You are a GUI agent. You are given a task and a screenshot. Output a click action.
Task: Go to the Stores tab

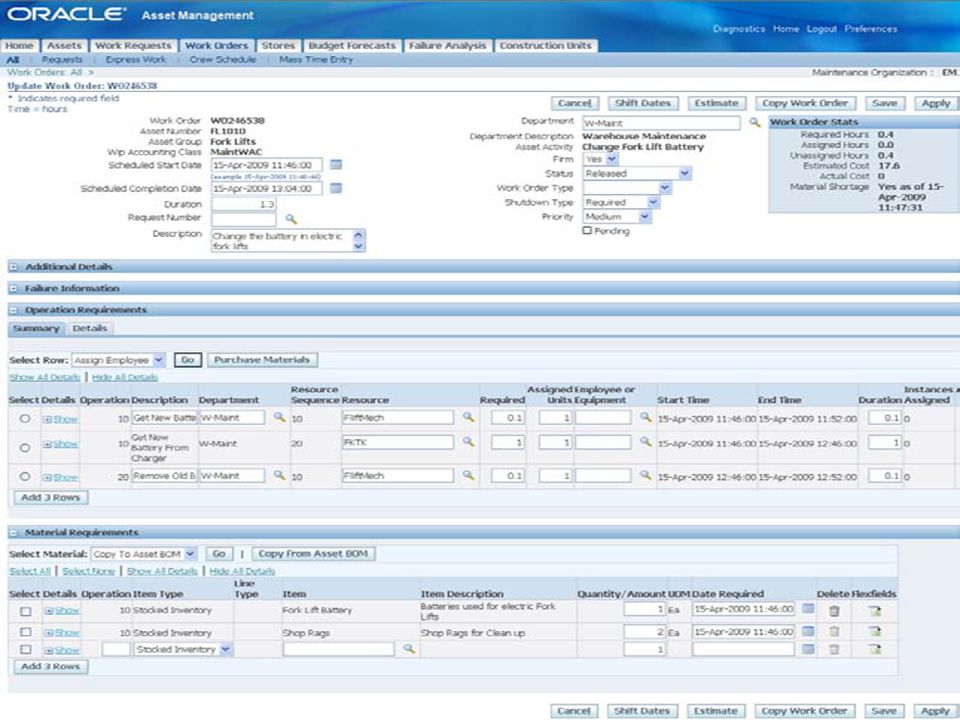[278, 45]
